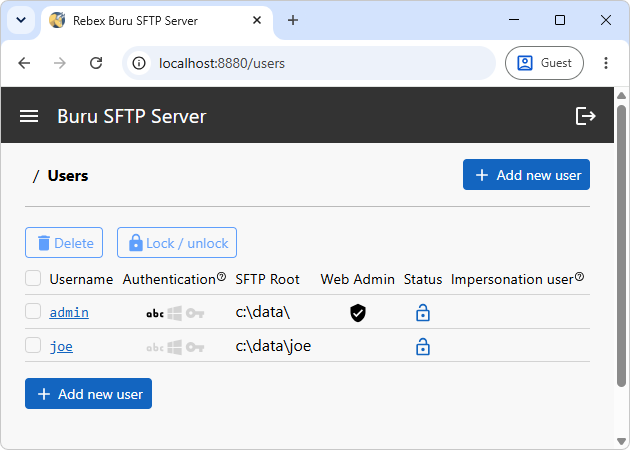The width and height of the screenshot is (630, 450).
Task: Click the c:\data\ root cell
Action: [x=263, y=312]
